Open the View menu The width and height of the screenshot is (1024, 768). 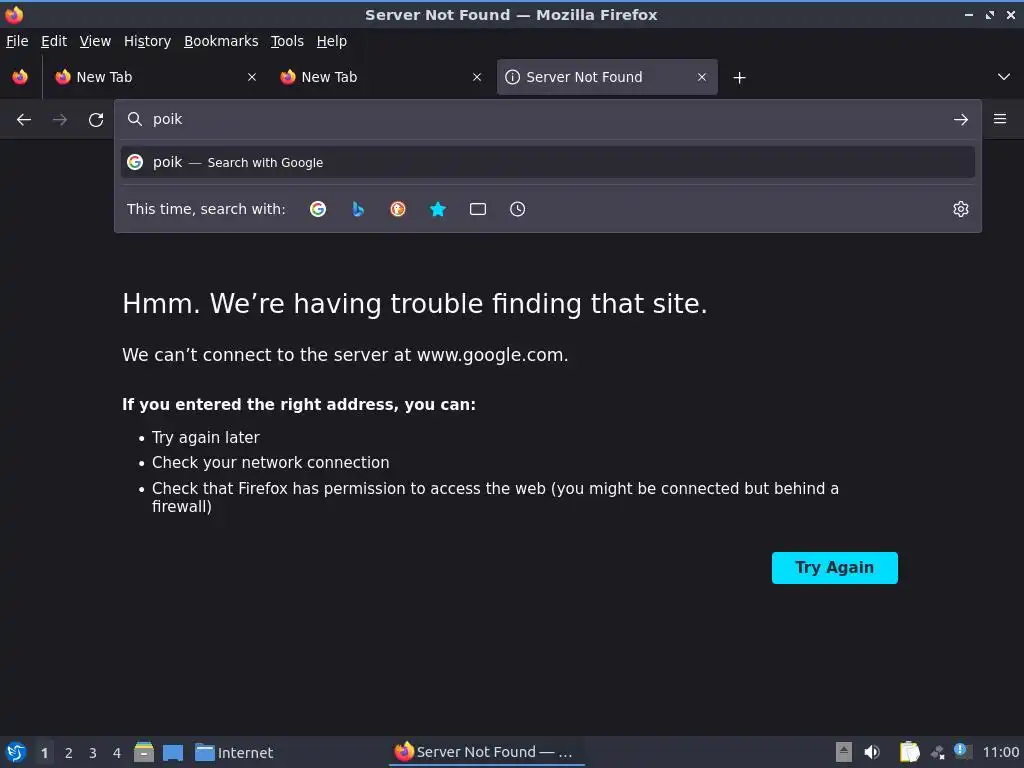point(95,41)
